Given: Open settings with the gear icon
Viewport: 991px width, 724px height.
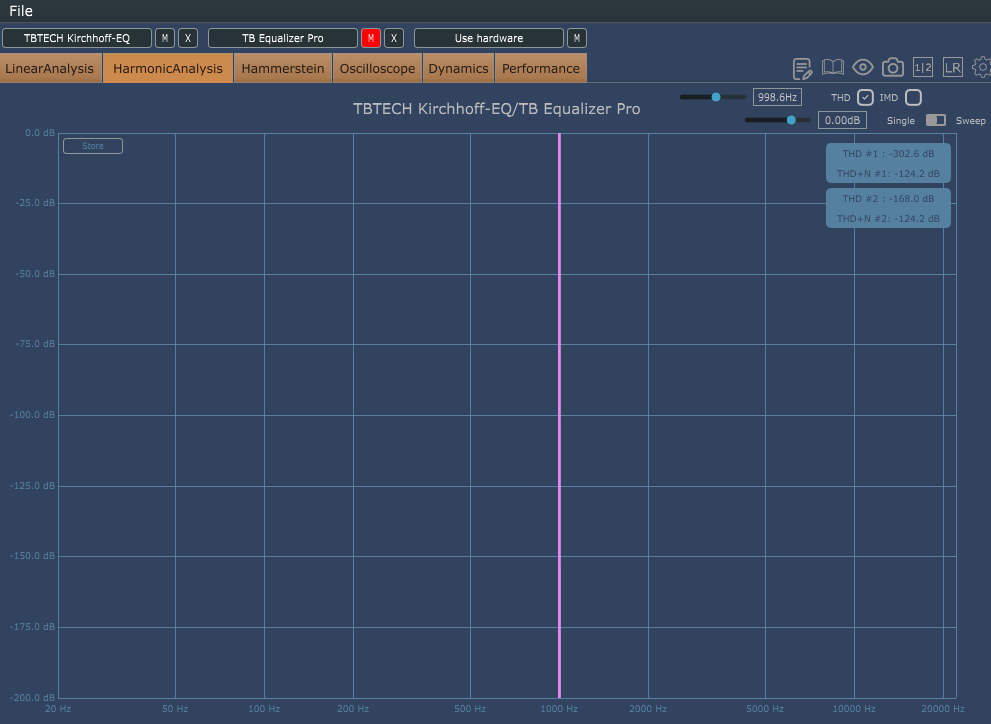Looking at the screenshot, I should coord(981,68).
